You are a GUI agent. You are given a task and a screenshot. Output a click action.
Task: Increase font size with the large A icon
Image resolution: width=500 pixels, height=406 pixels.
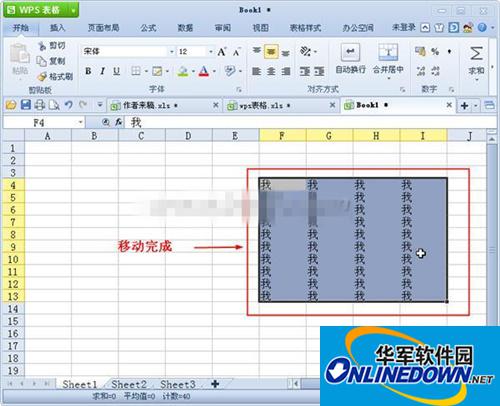[222, 52]
